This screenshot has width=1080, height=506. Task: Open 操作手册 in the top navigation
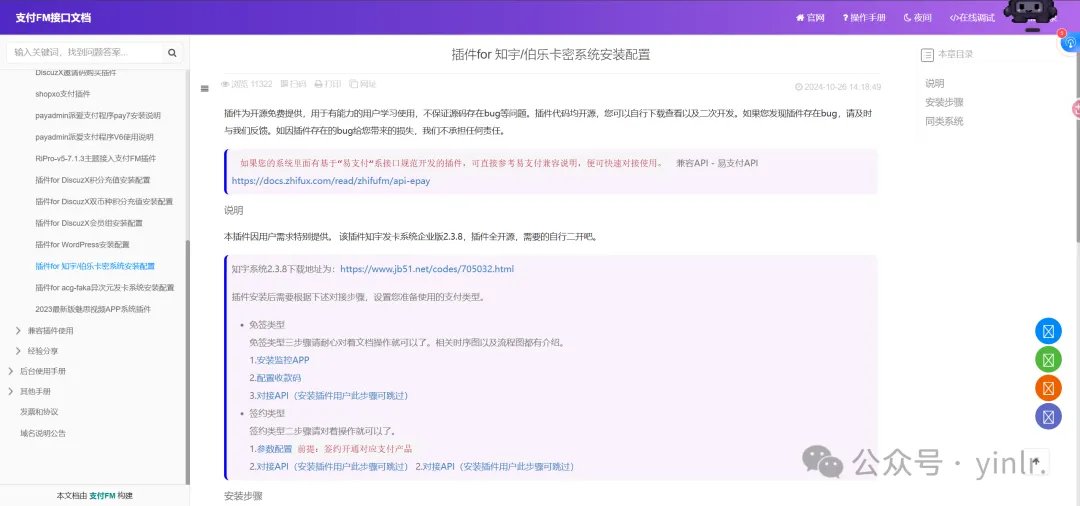(x=864, y=18)
